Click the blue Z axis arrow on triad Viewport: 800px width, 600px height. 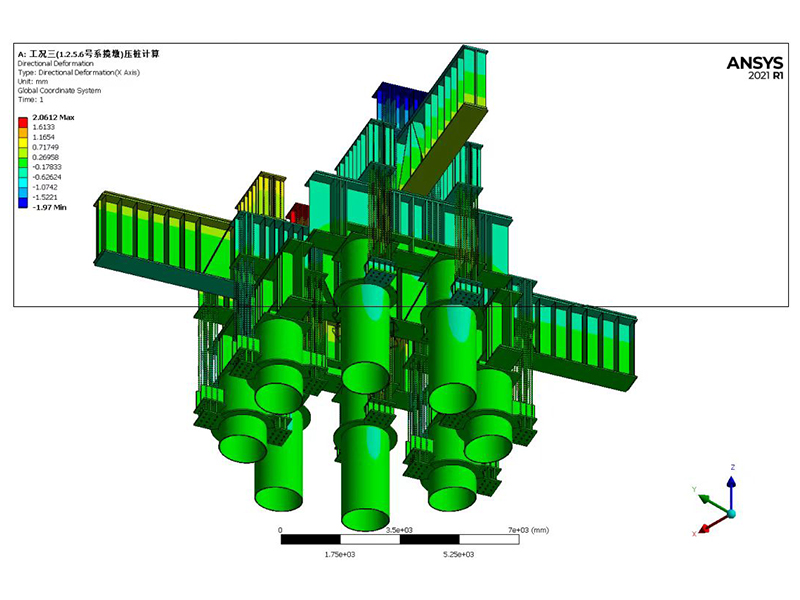(x=732, y=491)
